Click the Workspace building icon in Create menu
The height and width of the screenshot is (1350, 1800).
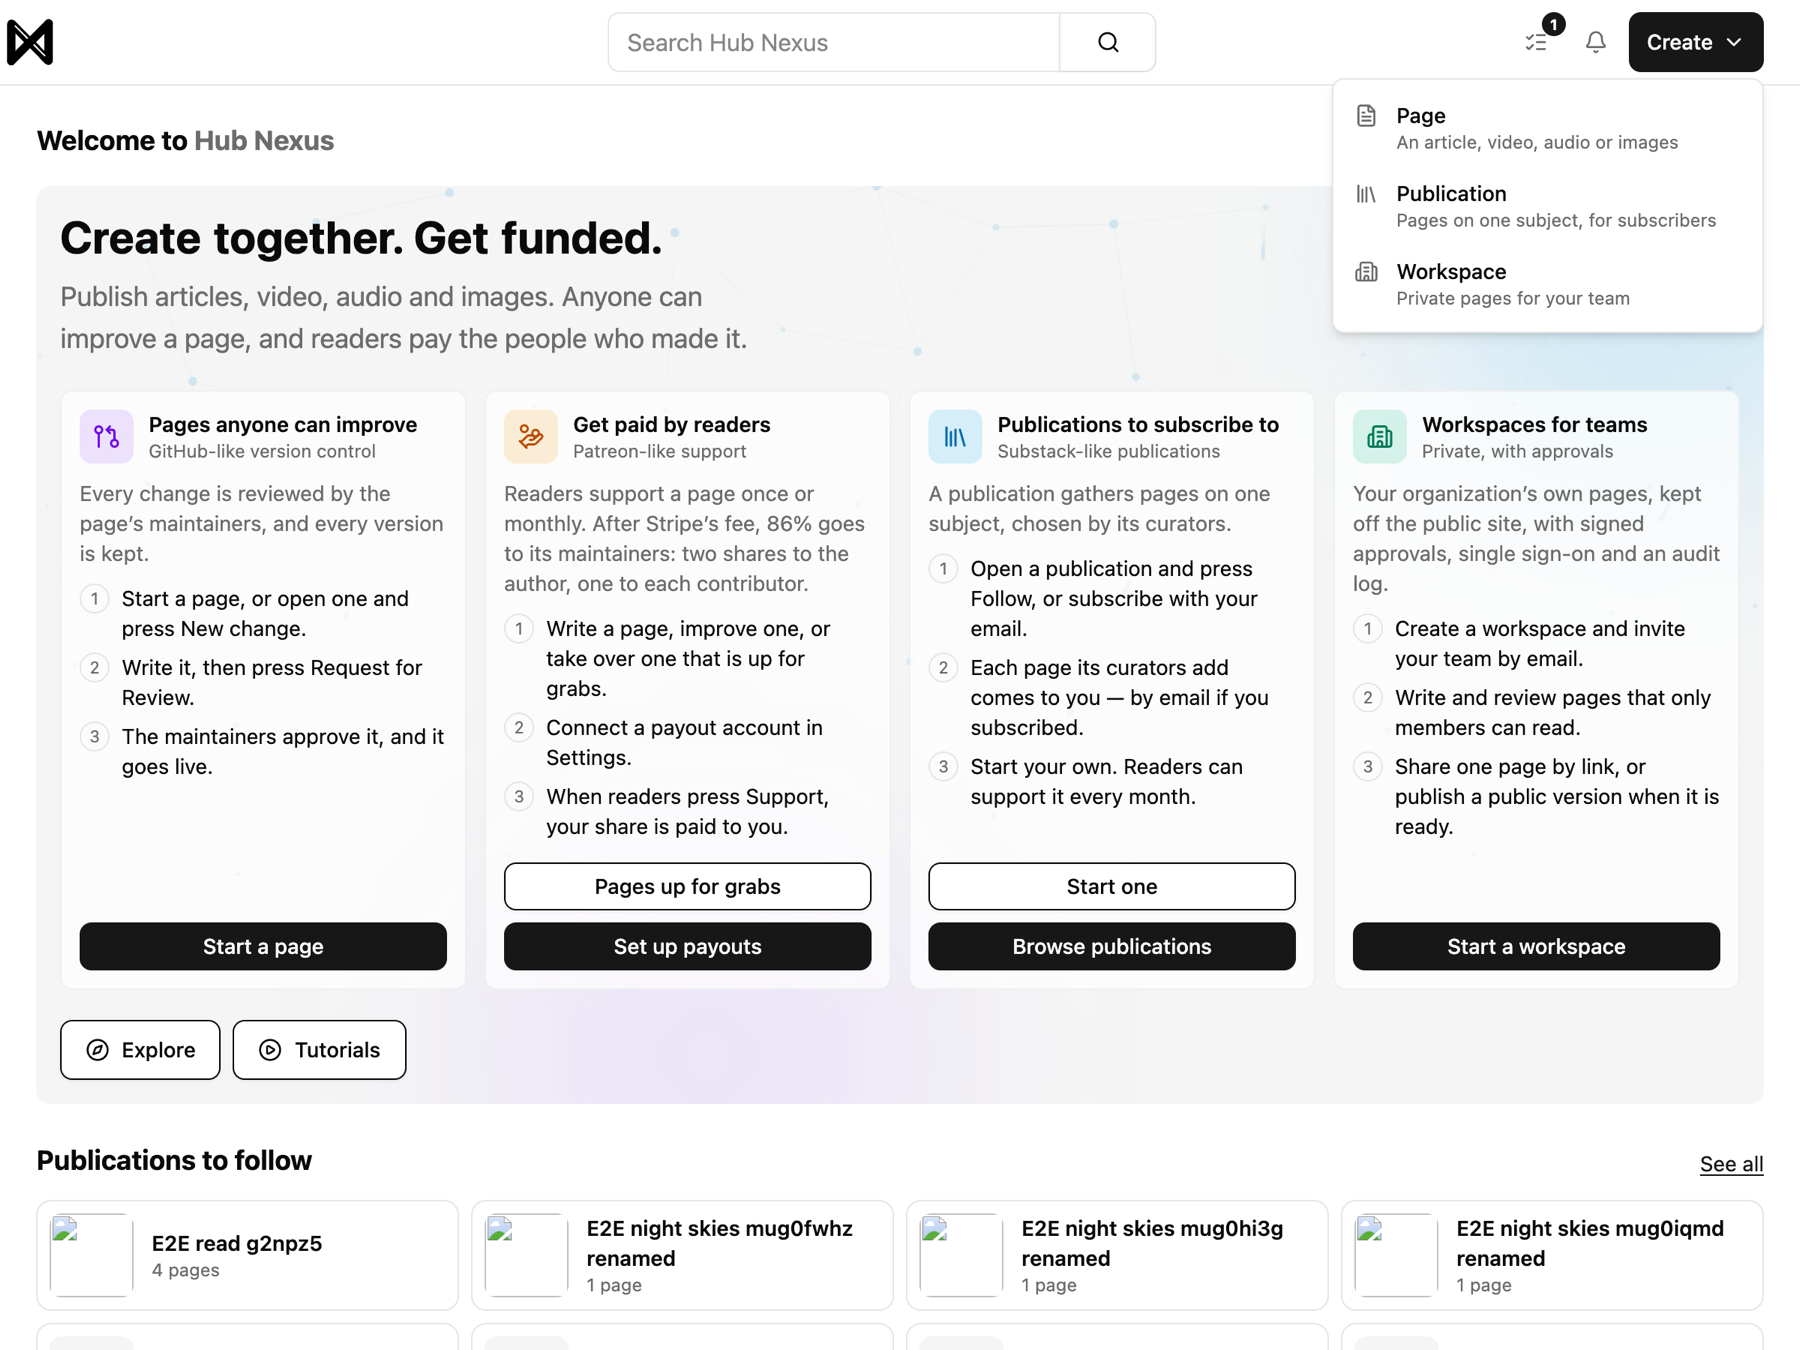pyautogui.click(x=1366, y=272)
